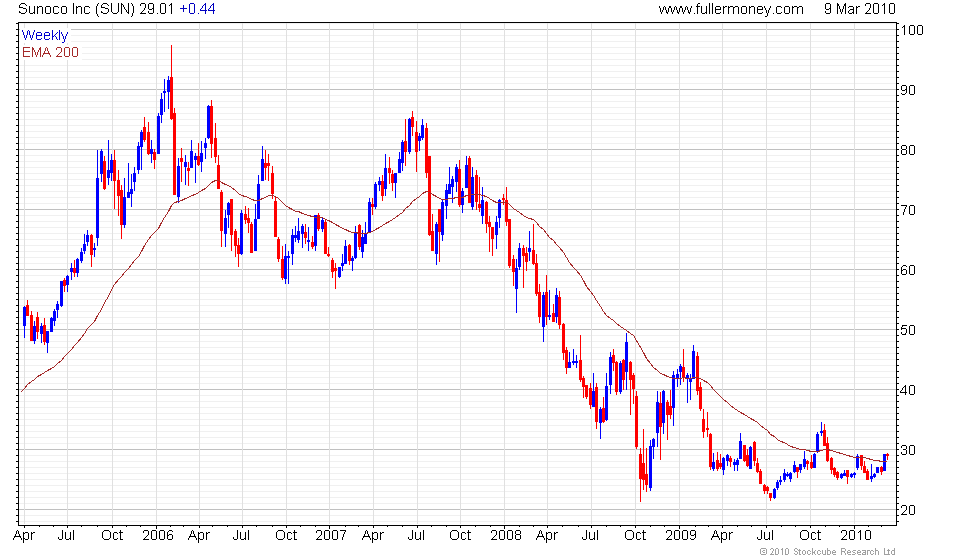Viewport: 980px width, 560px height.
Task: Click the latest candle at the chart's right edge
Action: 888,456
